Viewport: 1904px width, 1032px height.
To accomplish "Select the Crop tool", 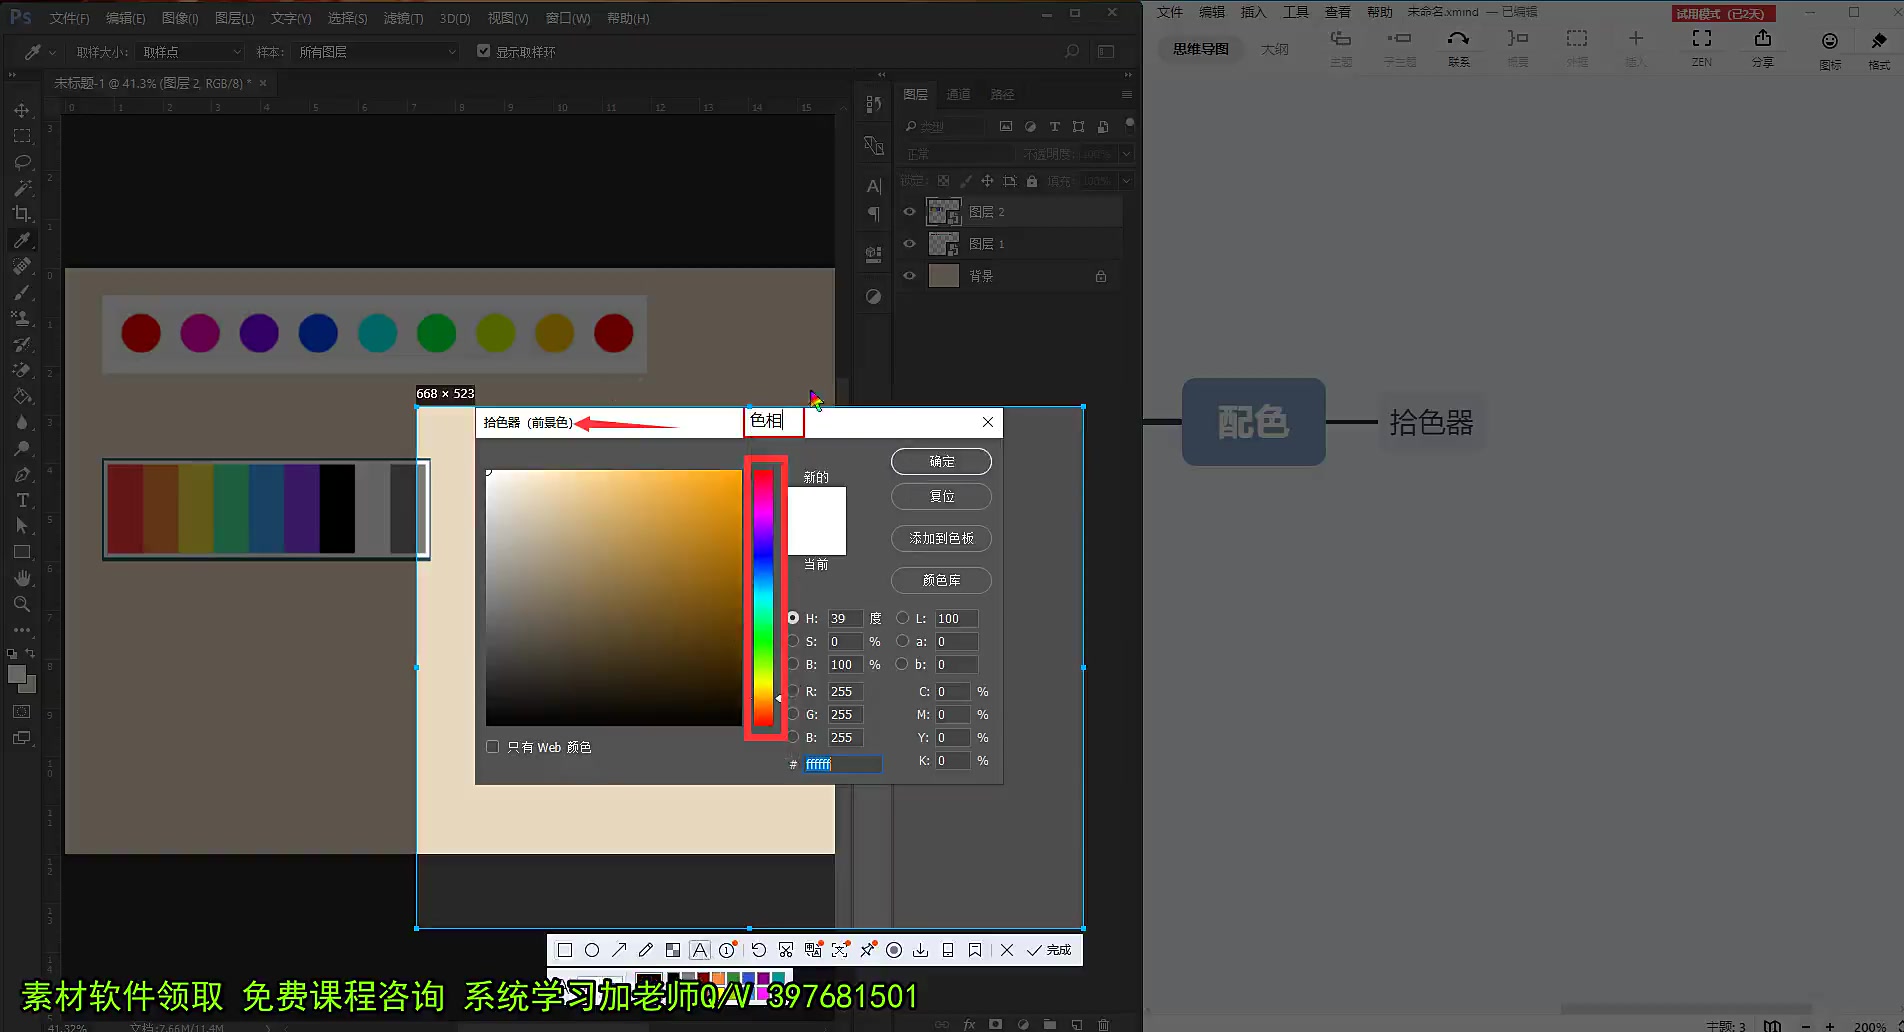I will 22,214.
